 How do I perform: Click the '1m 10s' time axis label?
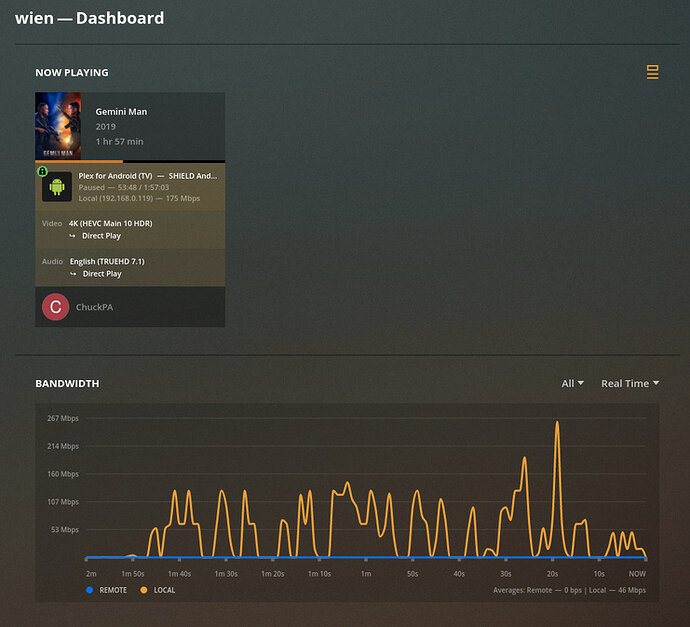[319, 574]
